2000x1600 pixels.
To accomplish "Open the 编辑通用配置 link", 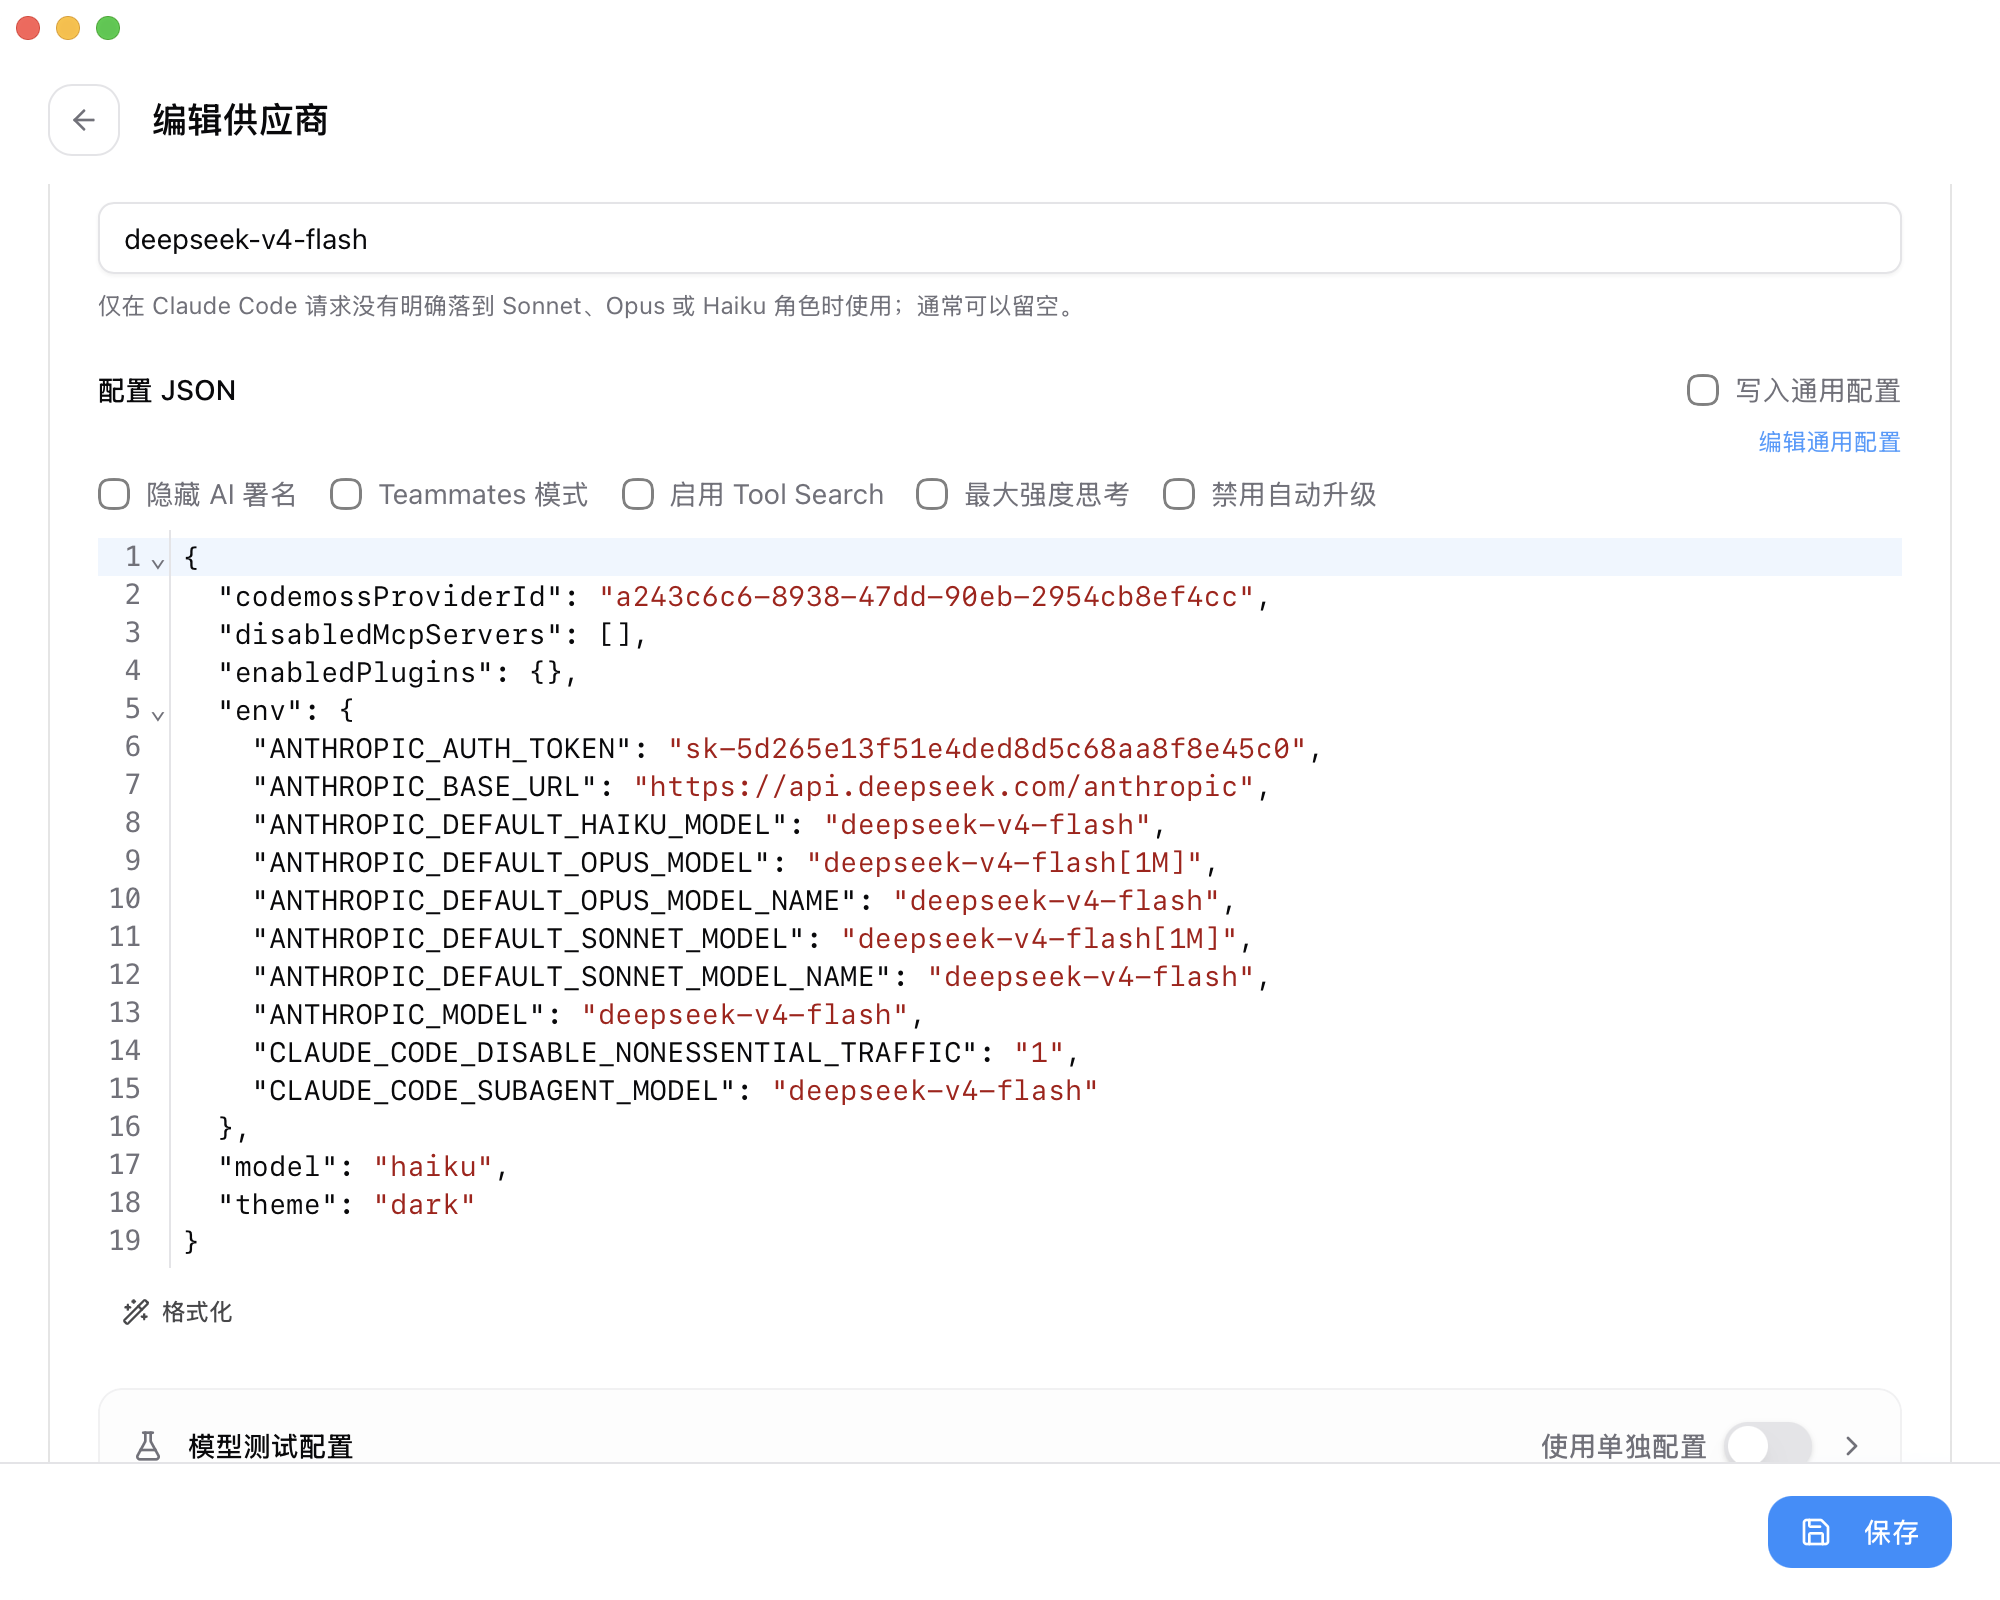I will (x=1829, y=442).
